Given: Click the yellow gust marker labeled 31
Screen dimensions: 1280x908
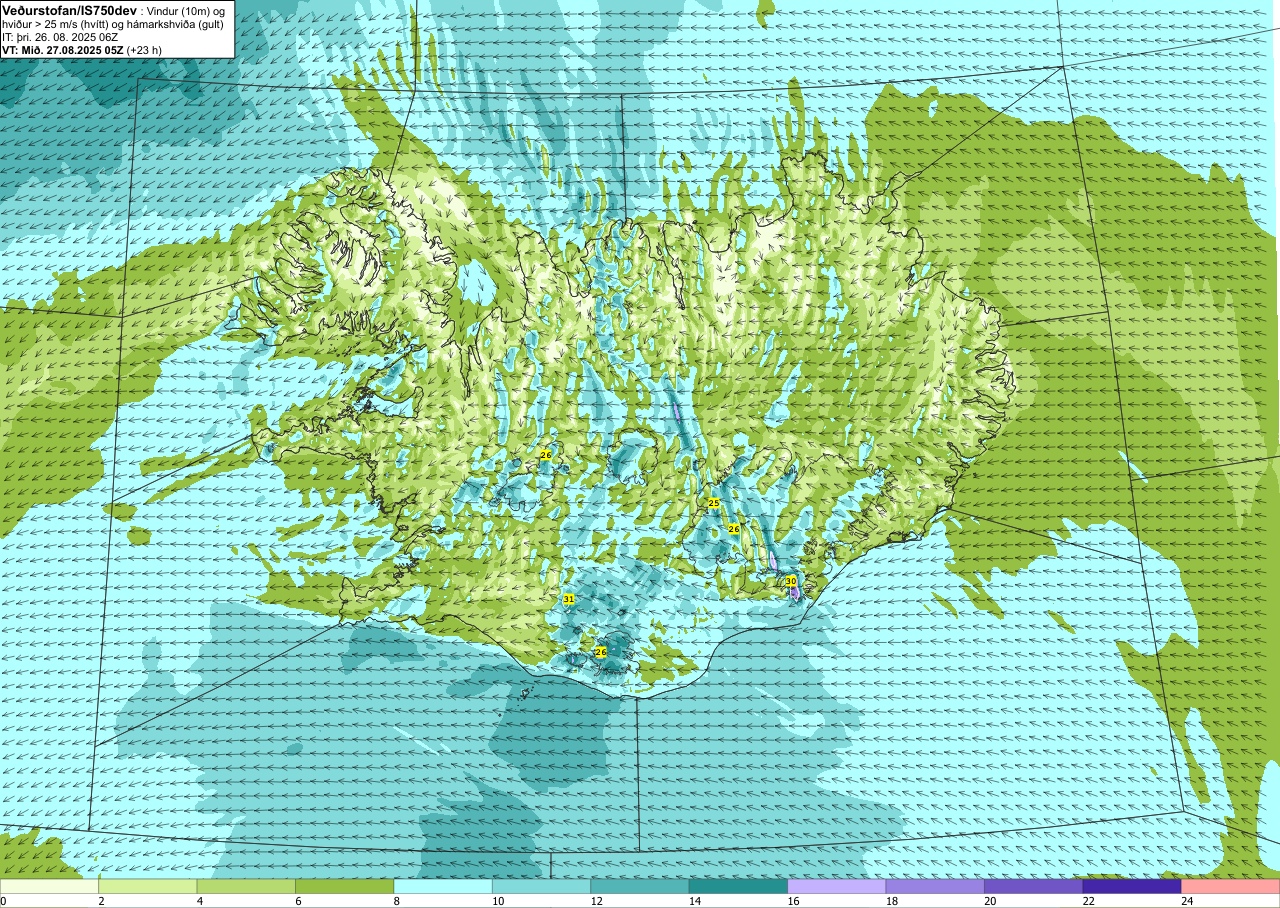Looking at the screenshot, I should click(x=569, y=599).
